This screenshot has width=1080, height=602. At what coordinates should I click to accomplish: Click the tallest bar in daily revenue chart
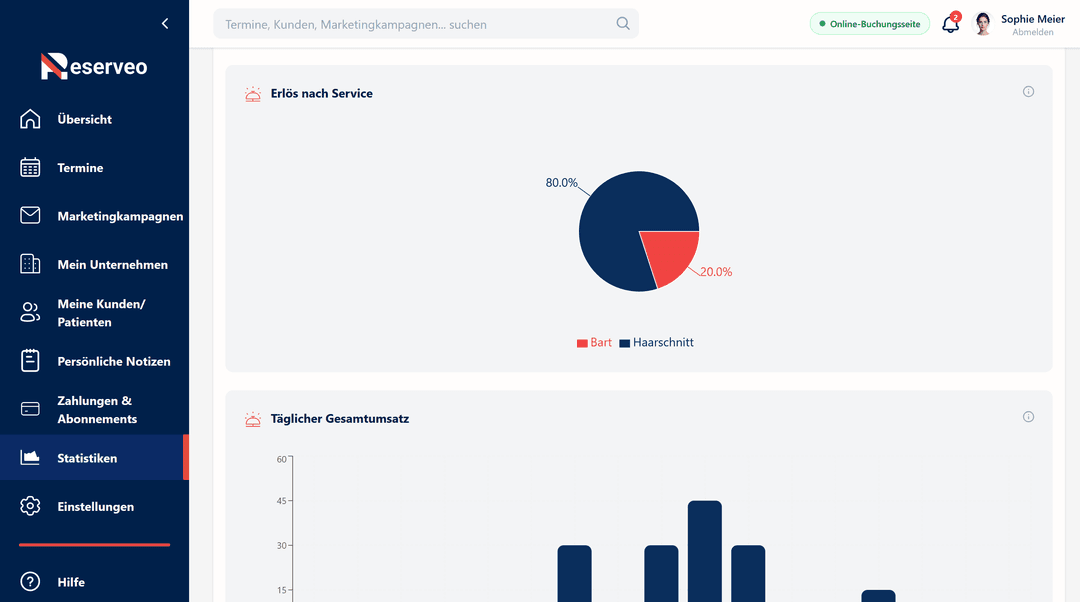click(x=705, y=551)
